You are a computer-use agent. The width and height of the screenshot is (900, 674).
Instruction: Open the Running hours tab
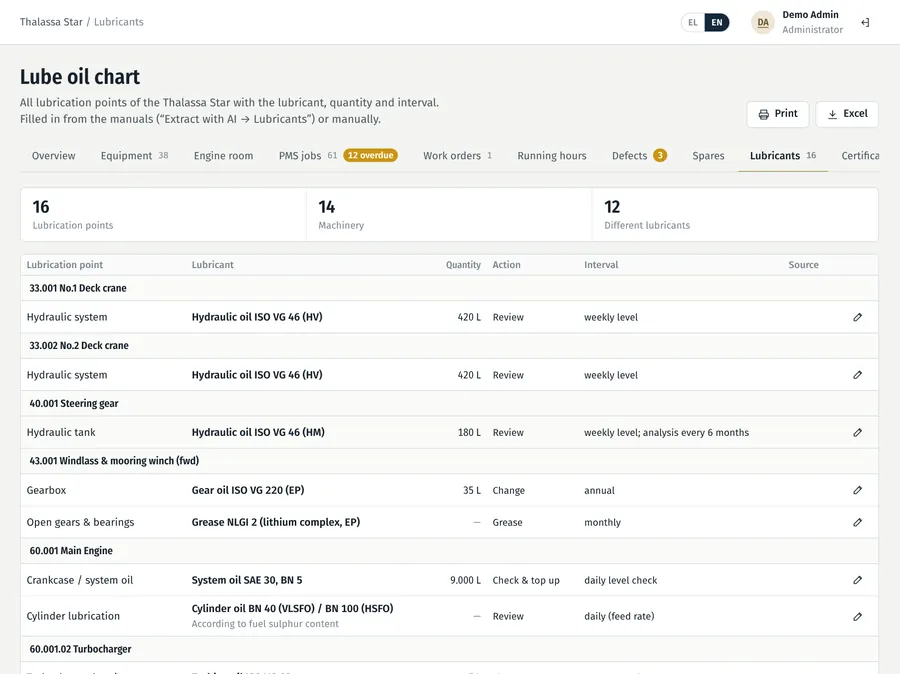click(x=552, y=156)
